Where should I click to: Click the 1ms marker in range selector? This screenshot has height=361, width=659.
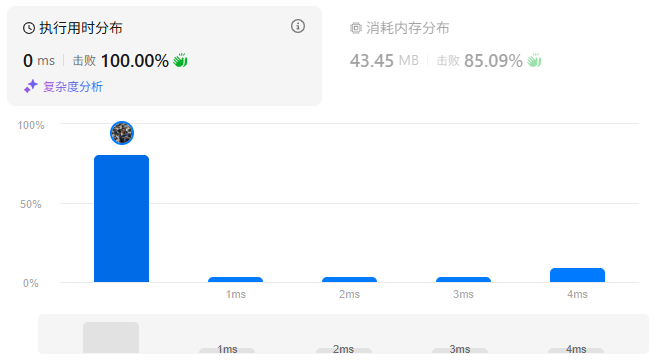[x=227, y=350]
